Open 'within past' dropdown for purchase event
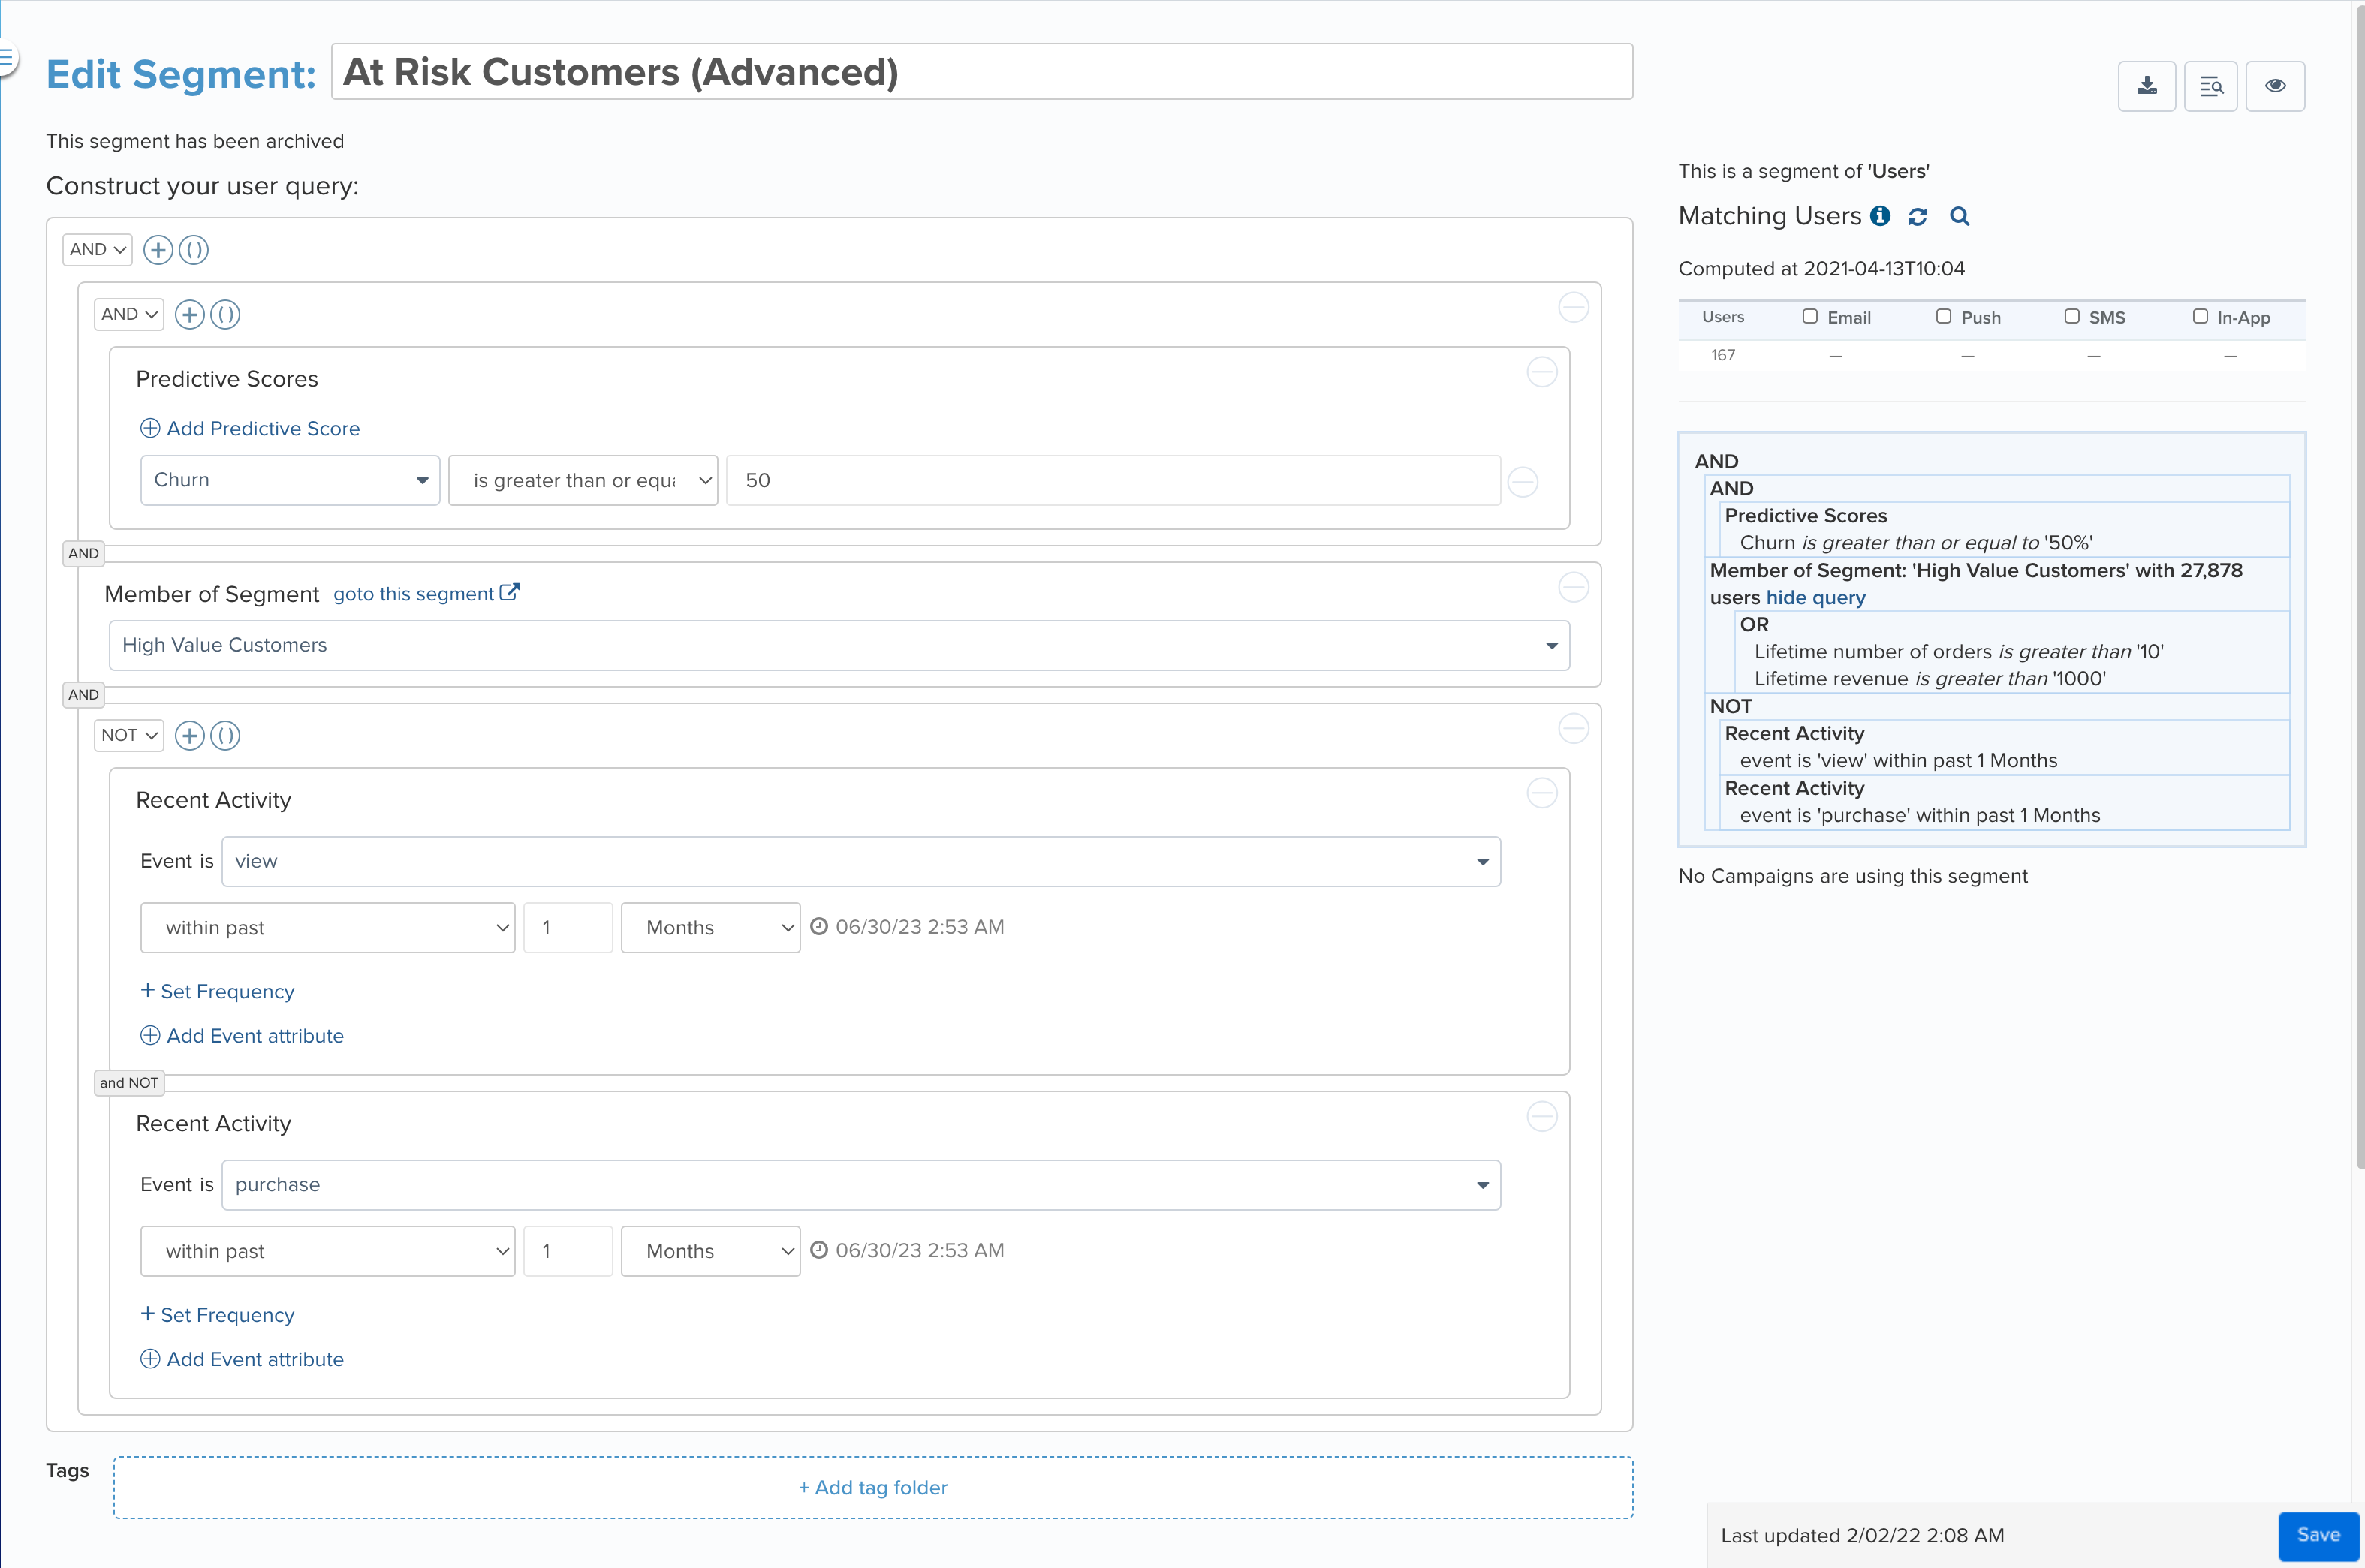 click(x=328, y=1251)
